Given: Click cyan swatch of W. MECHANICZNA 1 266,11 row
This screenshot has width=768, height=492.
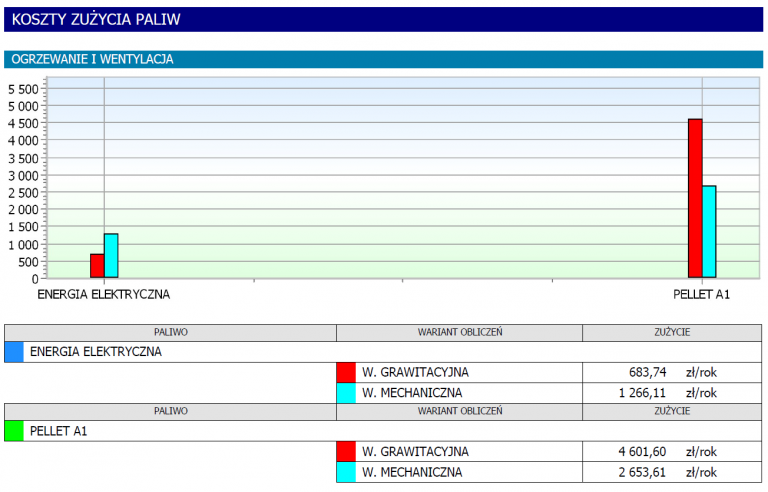Looking at the screenshot, I should [x=346, y=393].
